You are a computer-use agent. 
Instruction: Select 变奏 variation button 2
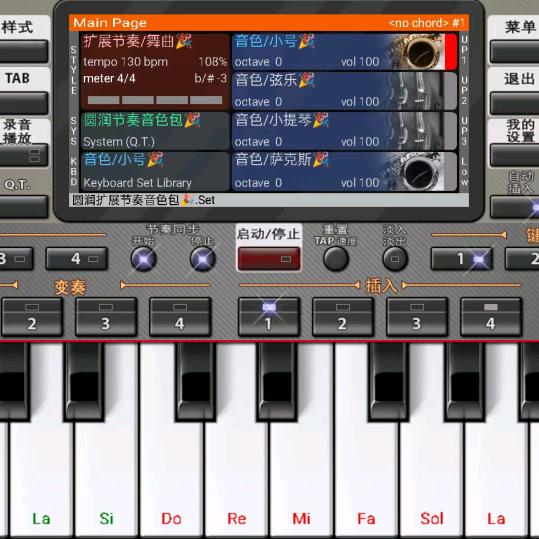point(32,317)
